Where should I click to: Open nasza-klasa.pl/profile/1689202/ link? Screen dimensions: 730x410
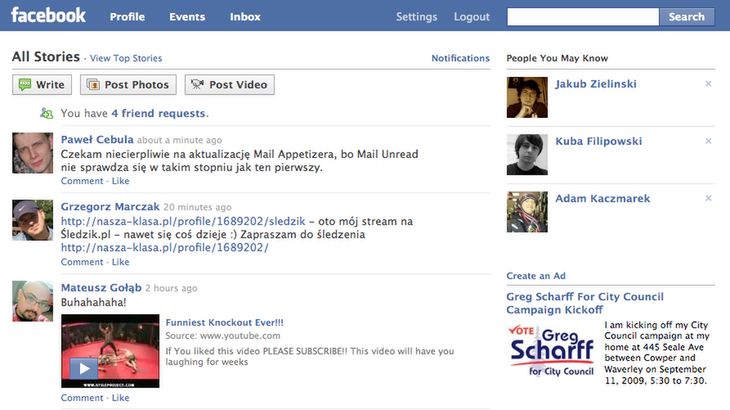pos(165,248)
